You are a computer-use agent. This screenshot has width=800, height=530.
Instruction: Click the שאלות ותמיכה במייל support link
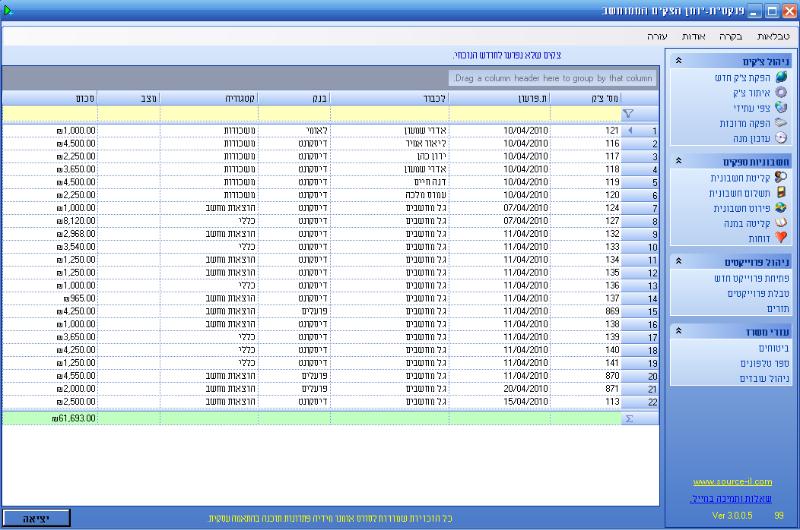tap(731, 499)
